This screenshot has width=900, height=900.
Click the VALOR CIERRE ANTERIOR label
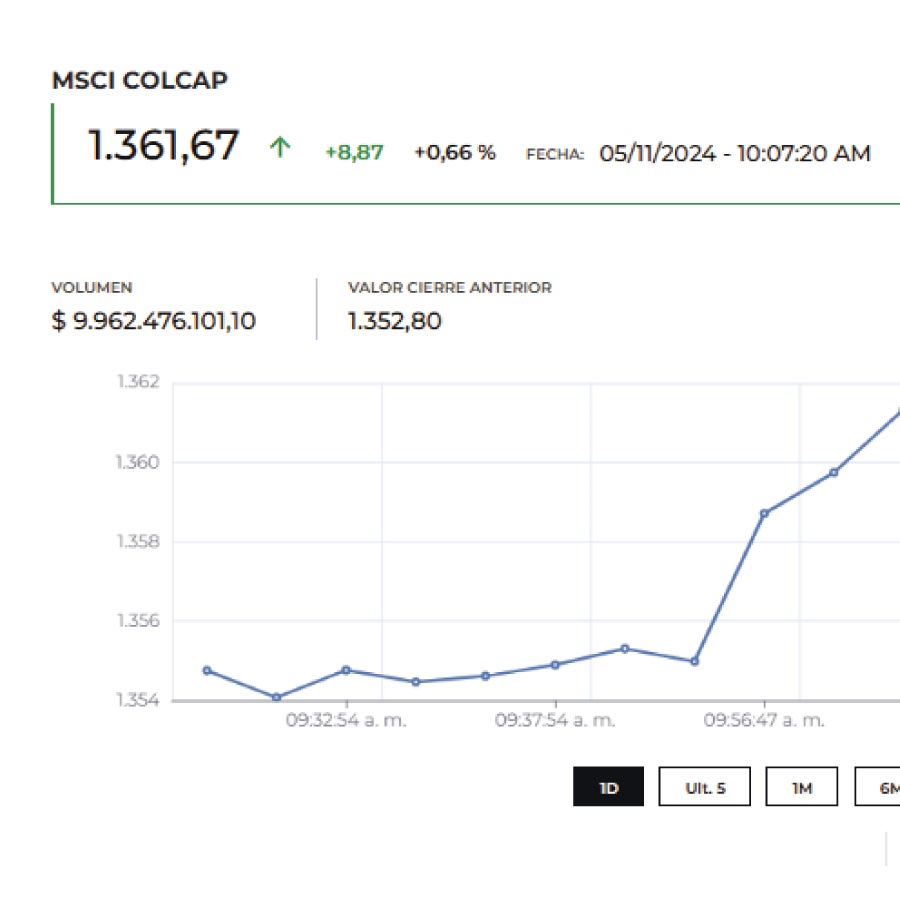click(x=449, y=287)
